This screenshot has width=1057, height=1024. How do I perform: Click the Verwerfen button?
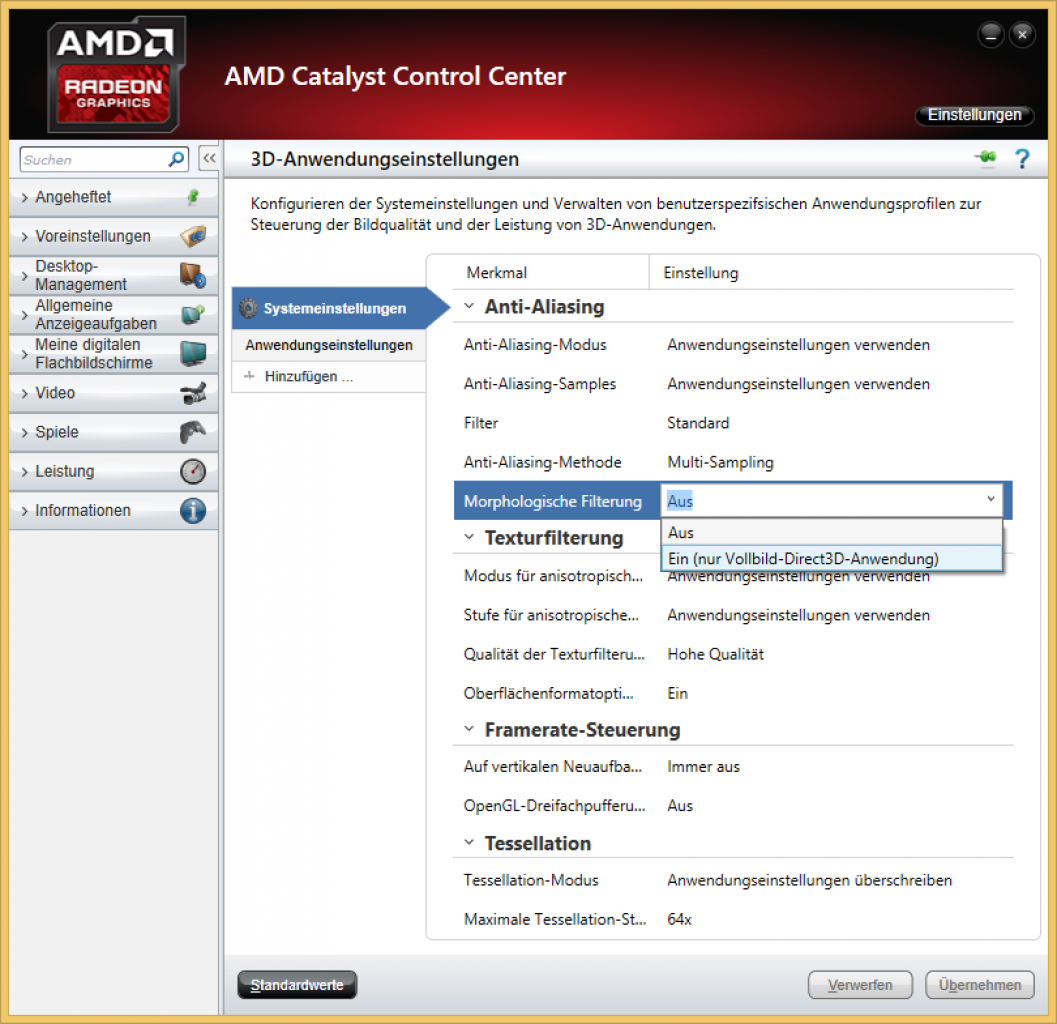pyautogui.click(x=859, y=985)
